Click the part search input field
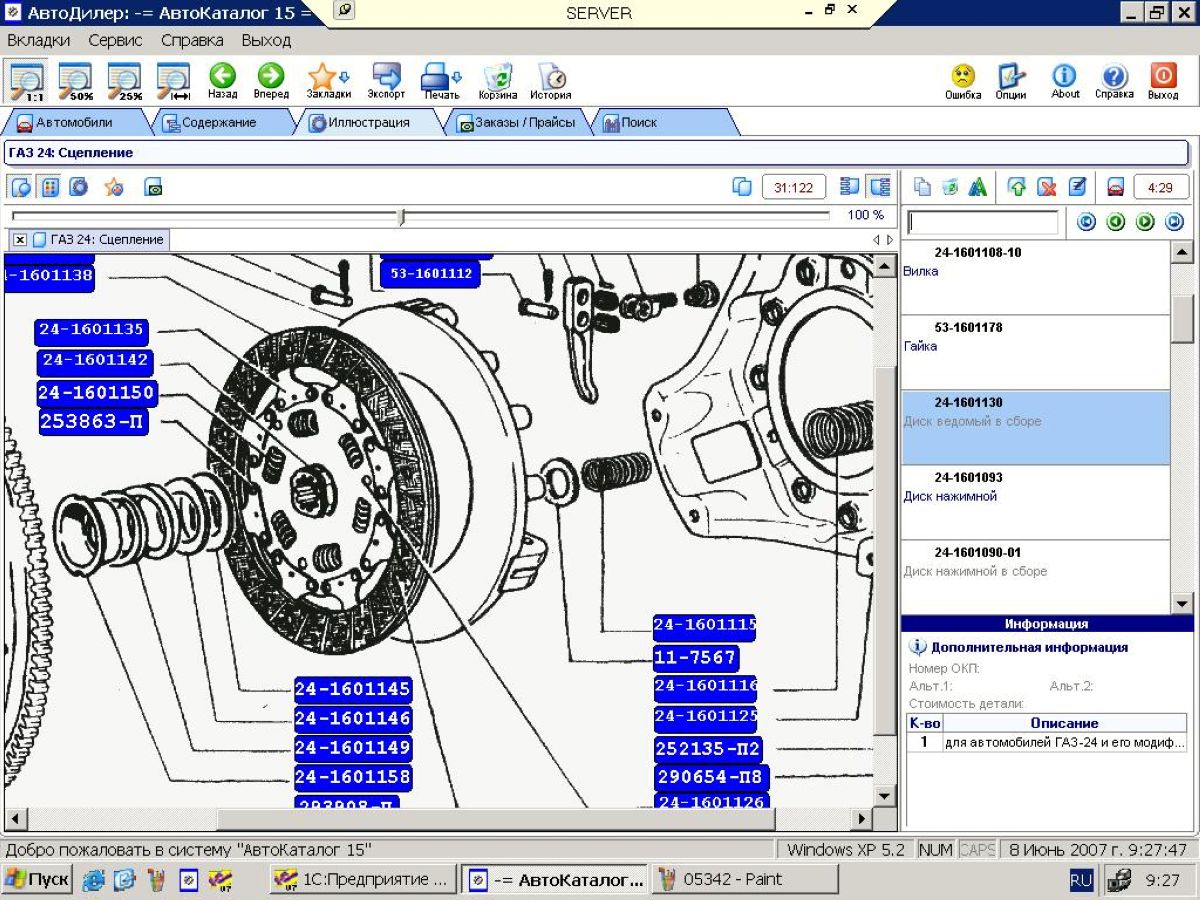The width and height of the screenshot is (1200, 900). [982, 222]
